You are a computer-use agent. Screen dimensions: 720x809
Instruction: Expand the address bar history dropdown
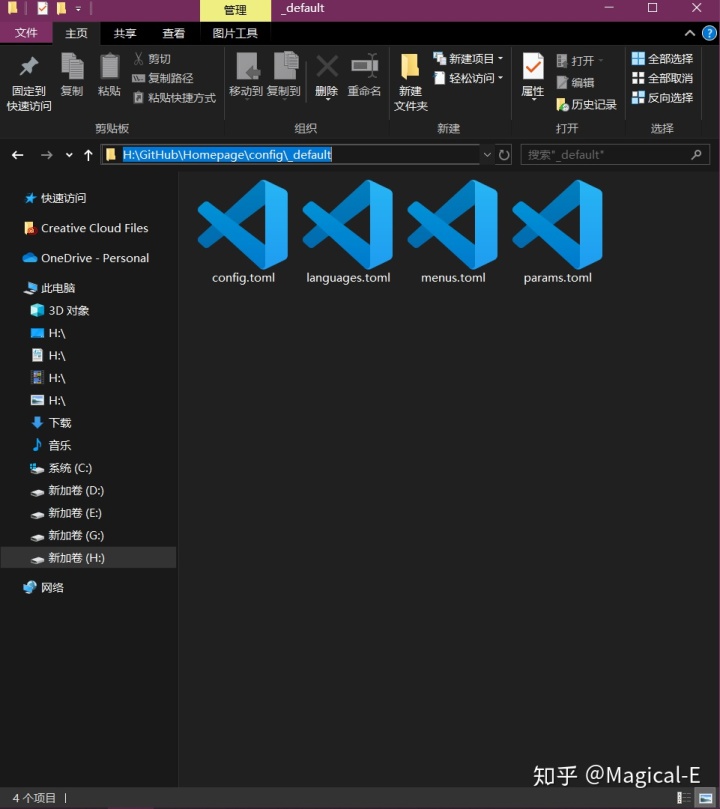pyautogui.click(x=487, y=155)
